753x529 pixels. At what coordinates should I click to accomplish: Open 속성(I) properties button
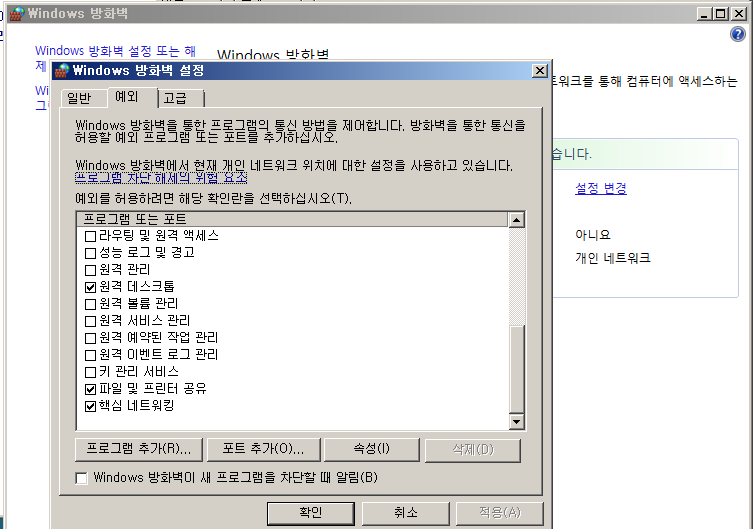[x=372, y=449]
